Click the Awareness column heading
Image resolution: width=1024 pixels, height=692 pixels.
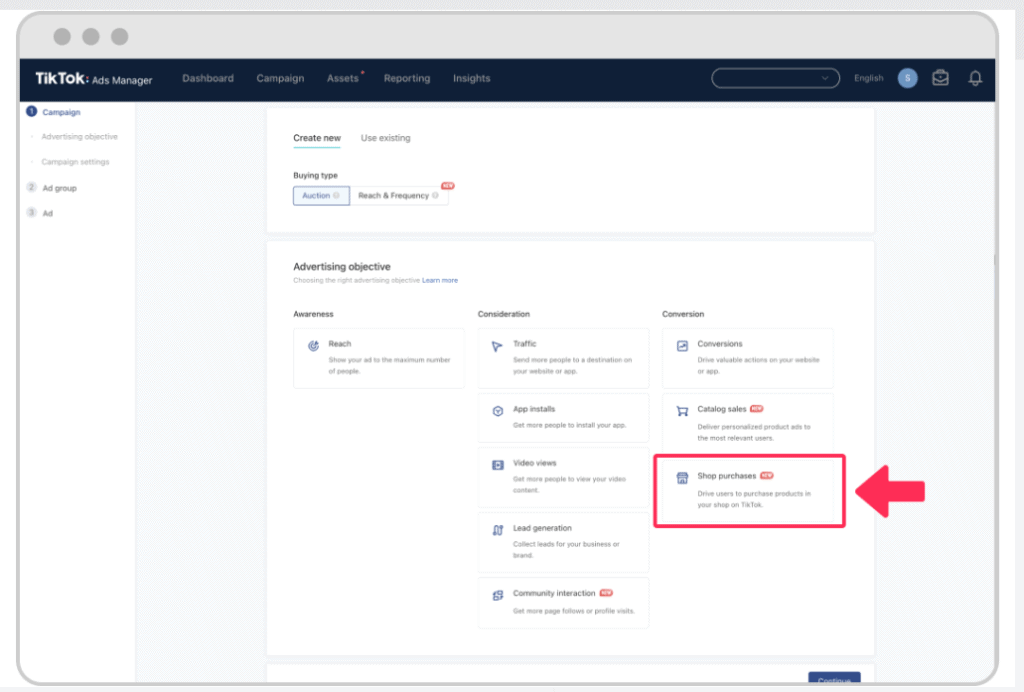click(313, 314)
